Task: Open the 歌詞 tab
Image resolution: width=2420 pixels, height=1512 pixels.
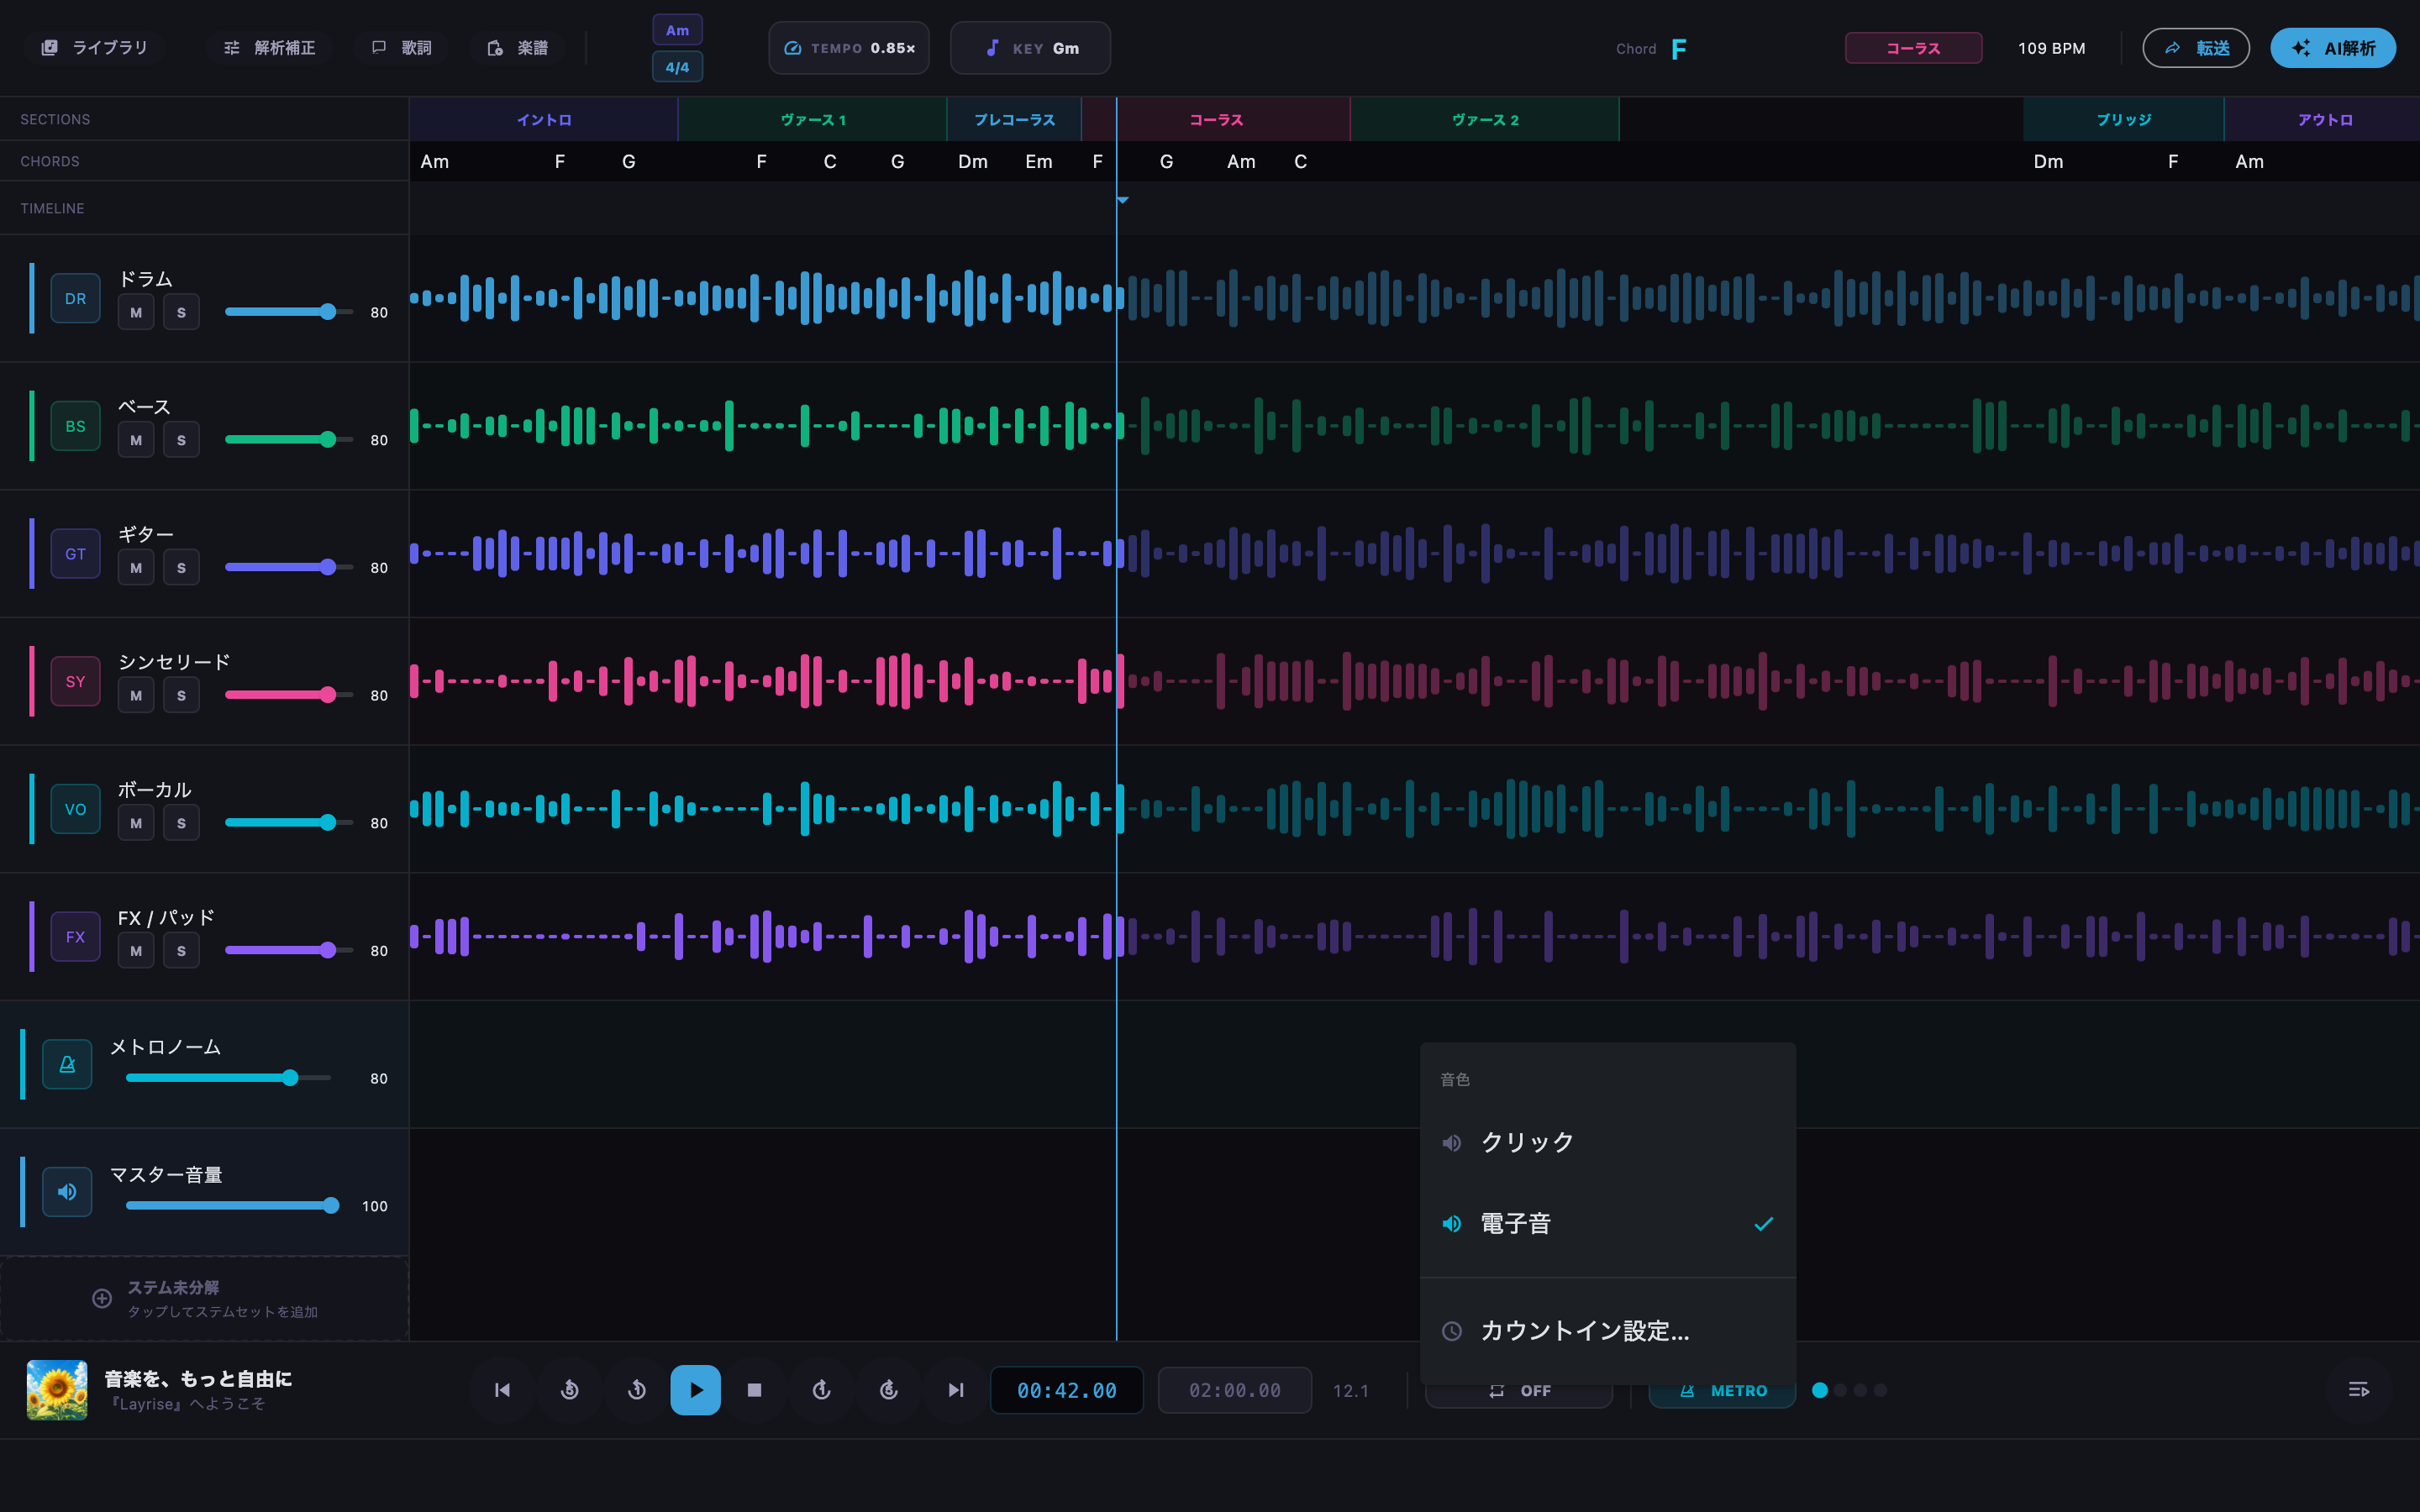Action: [x=401, y=48]
